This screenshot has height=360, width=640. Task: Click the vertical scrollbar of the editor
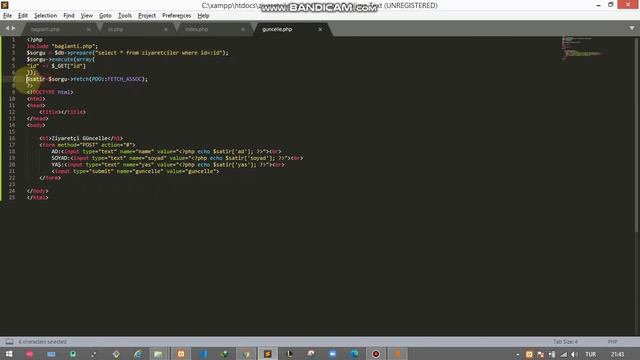[636, 135]
